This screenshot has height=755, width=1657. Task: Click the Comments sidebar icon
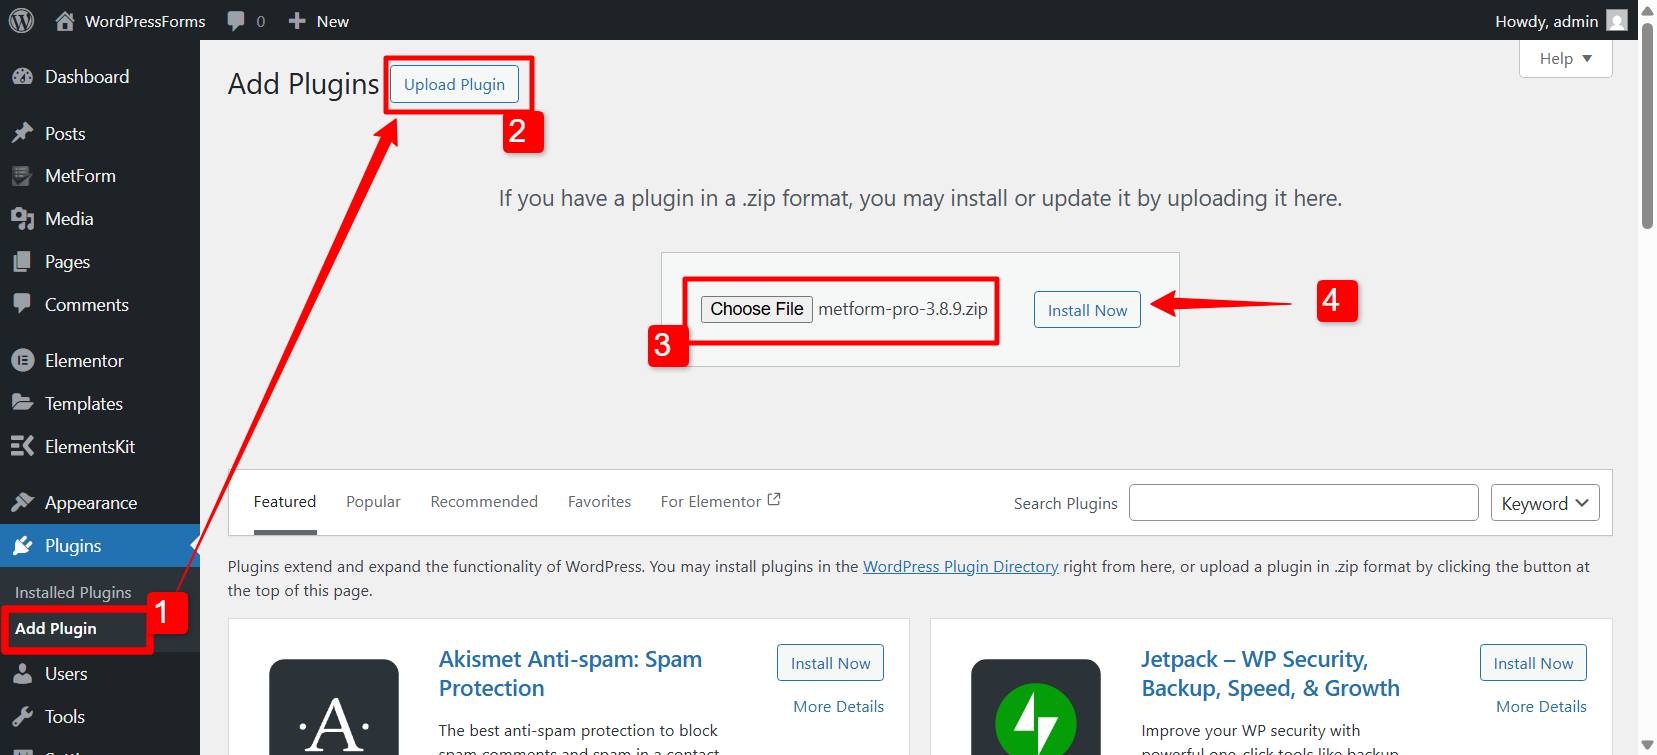[22, 304]
